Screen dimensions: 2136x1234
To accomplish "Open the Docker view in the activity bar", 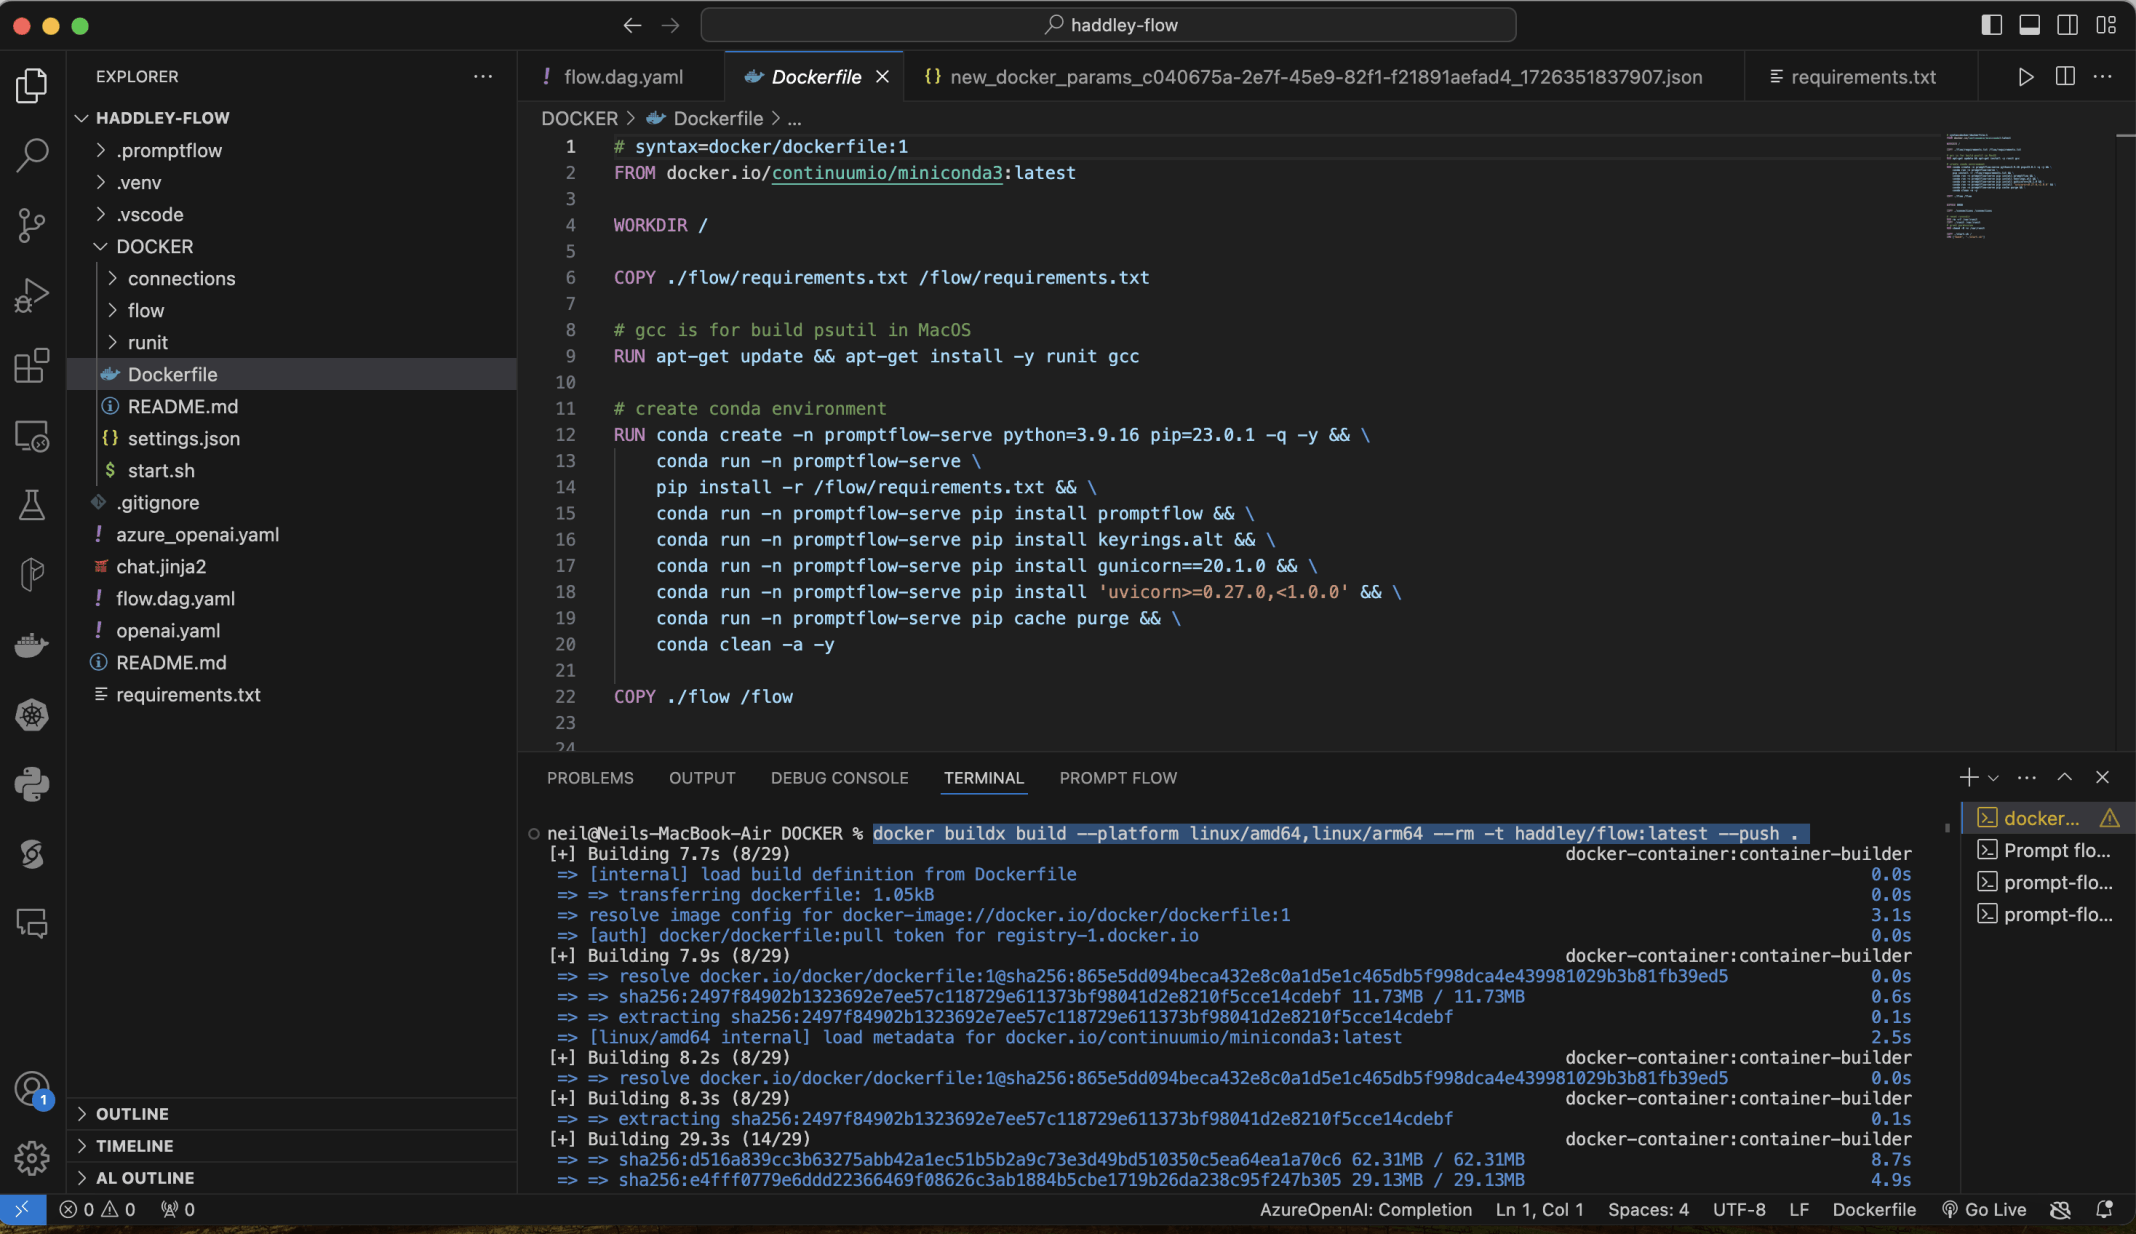I will 32,645.
